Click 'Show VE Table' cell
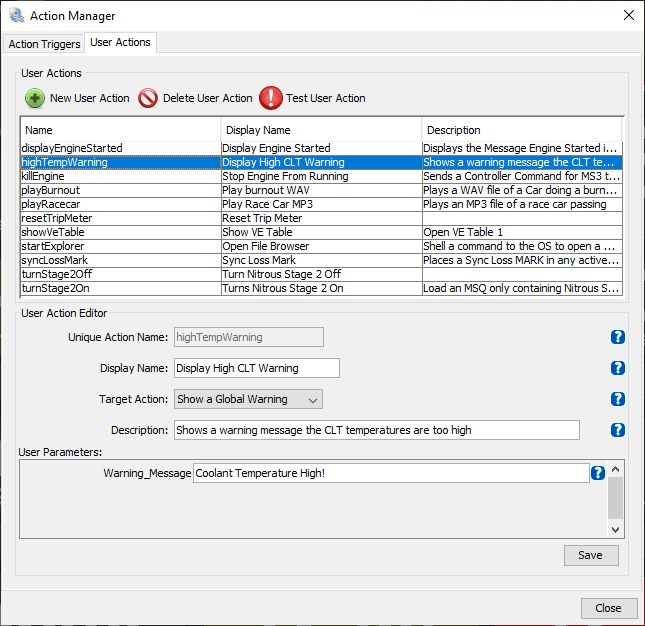The image size is (645, 626). (x=322, y=232)
